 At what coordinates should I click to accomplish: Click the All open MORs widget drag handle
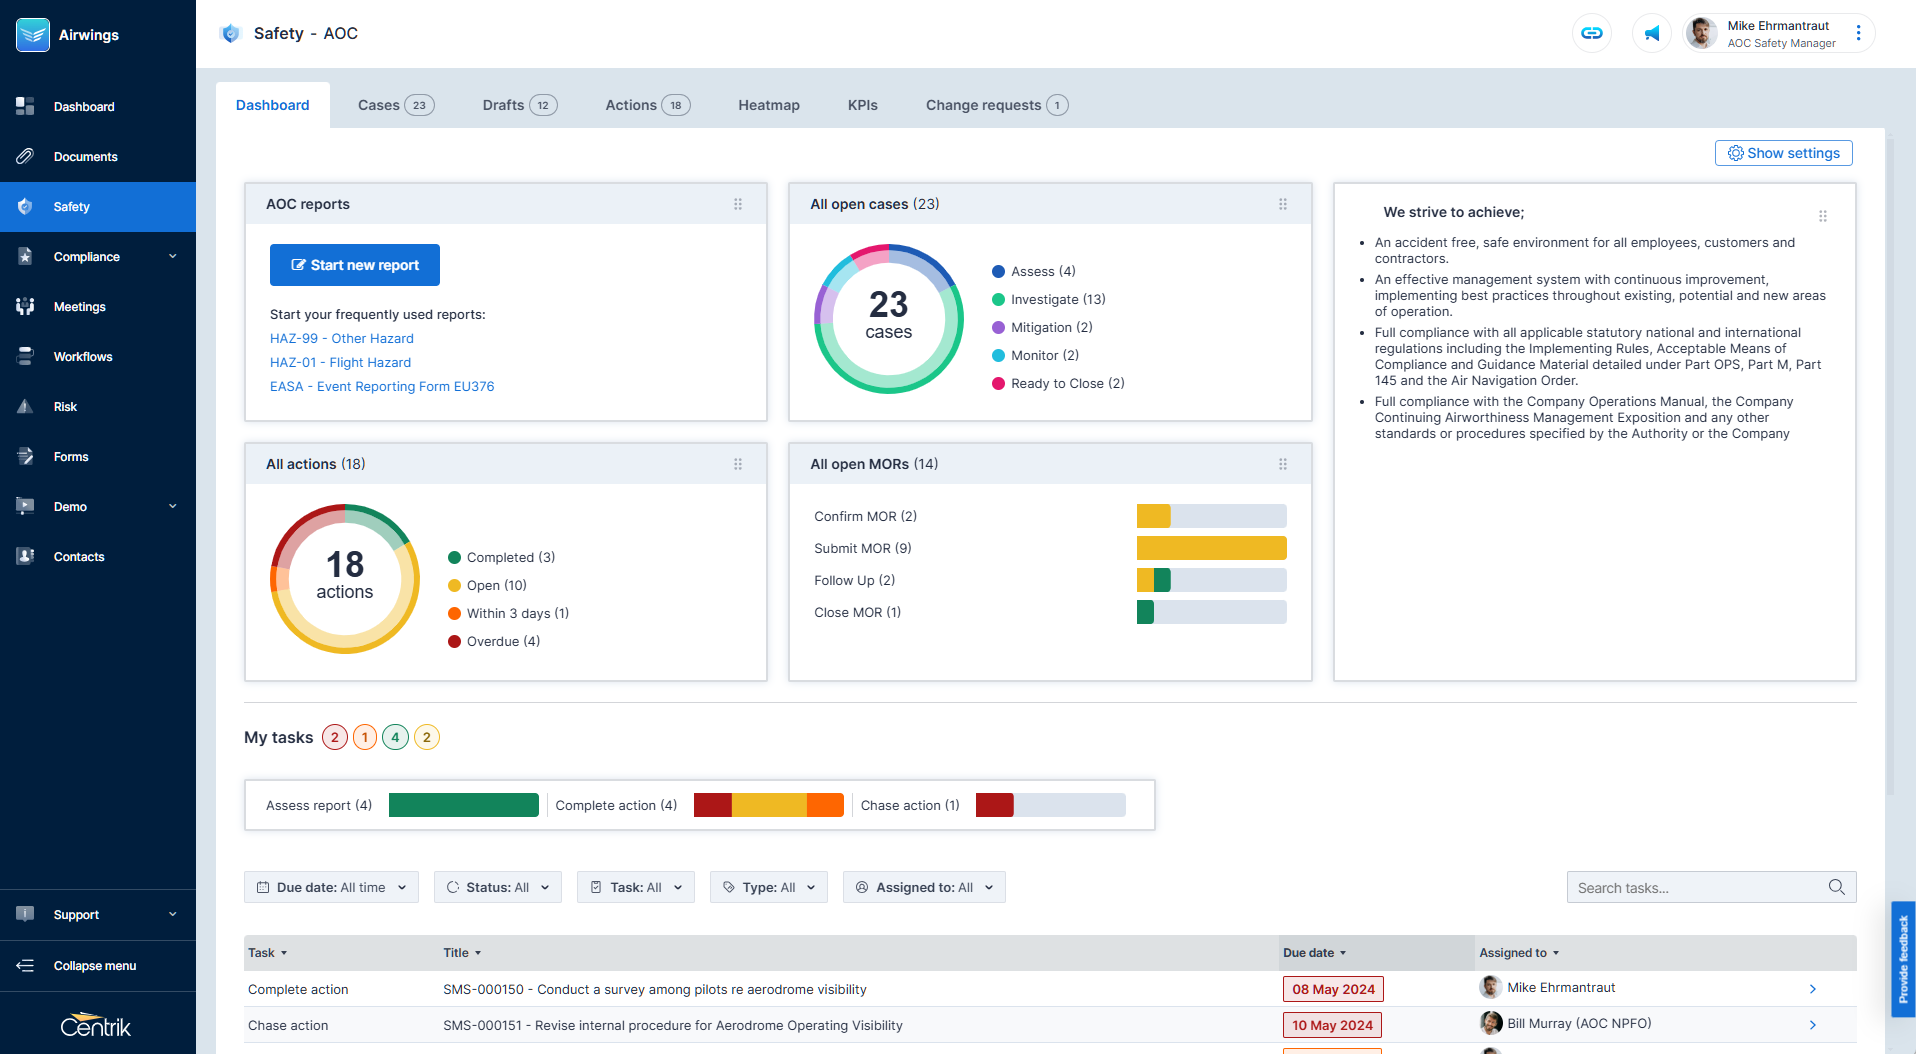(x=1283, y=464)
